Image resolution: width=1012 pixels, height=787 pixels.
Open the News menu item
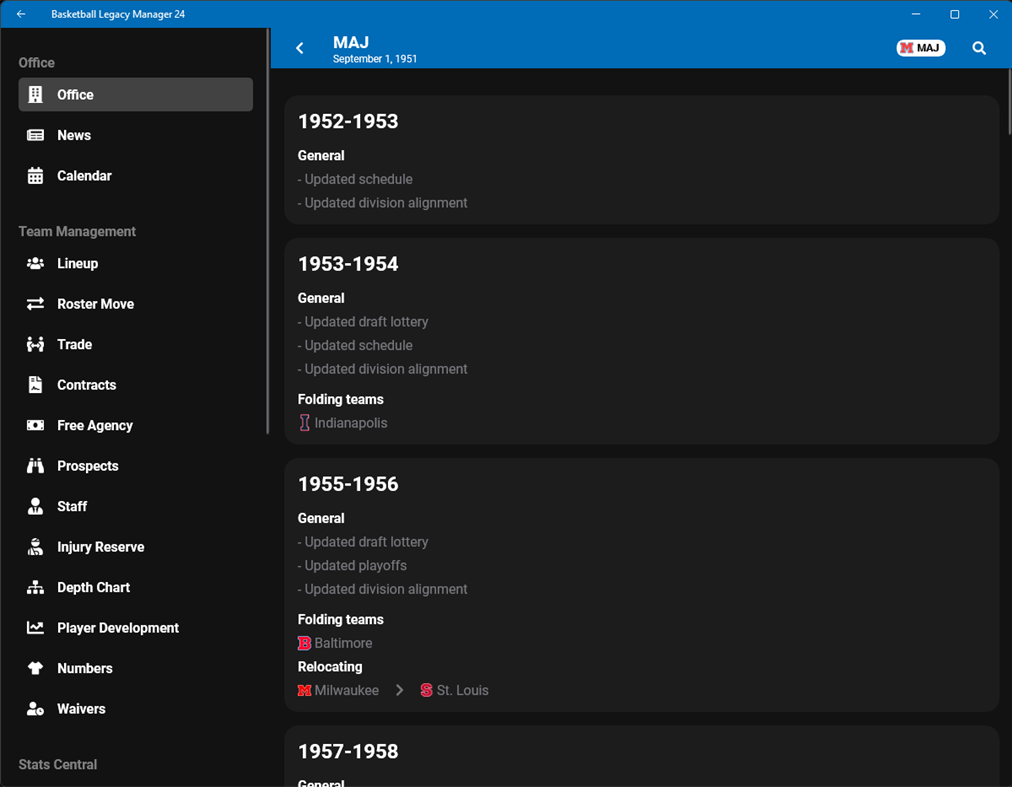click(x=136, y=135)
